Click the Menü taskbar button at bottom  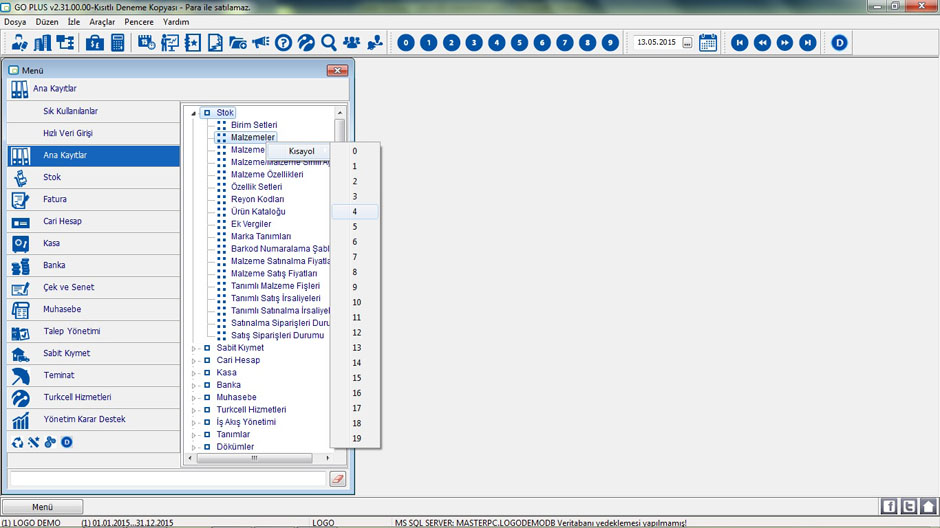[x=43, y=506]
